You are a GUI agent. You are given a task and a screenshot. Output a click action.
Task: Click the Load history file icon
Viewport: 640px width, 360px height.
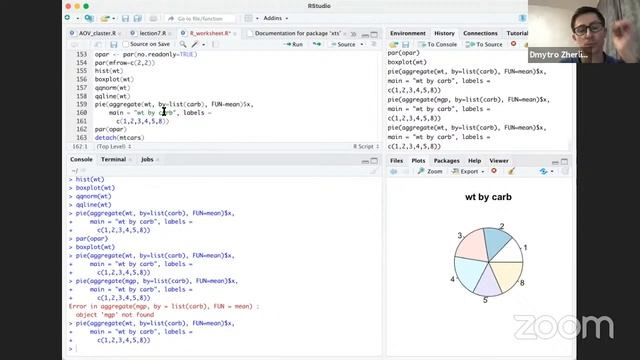point(393,44)
